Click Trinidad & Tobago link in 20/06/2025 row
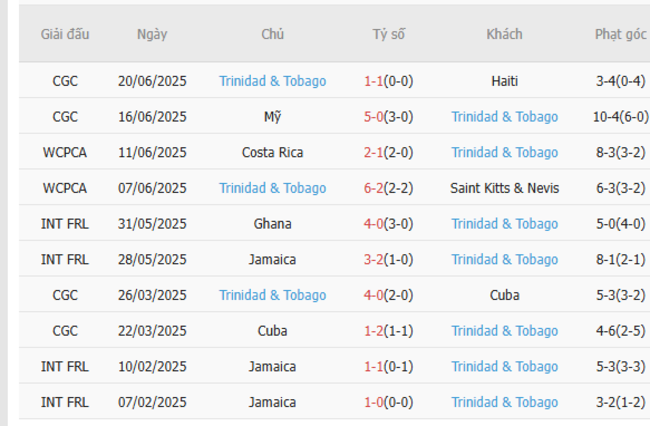This screenshot has width=650, height=426. pyautogui.click(x=272, y=81)
